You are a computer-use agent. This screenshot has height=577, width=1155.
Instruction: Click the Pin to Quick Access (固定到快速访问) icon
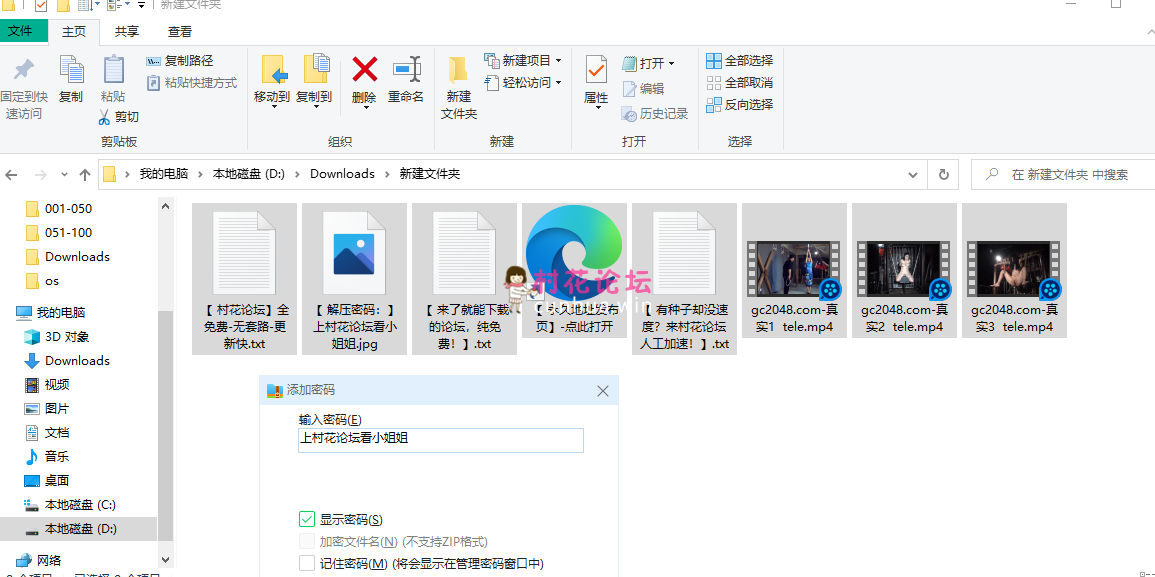(23, 70)
